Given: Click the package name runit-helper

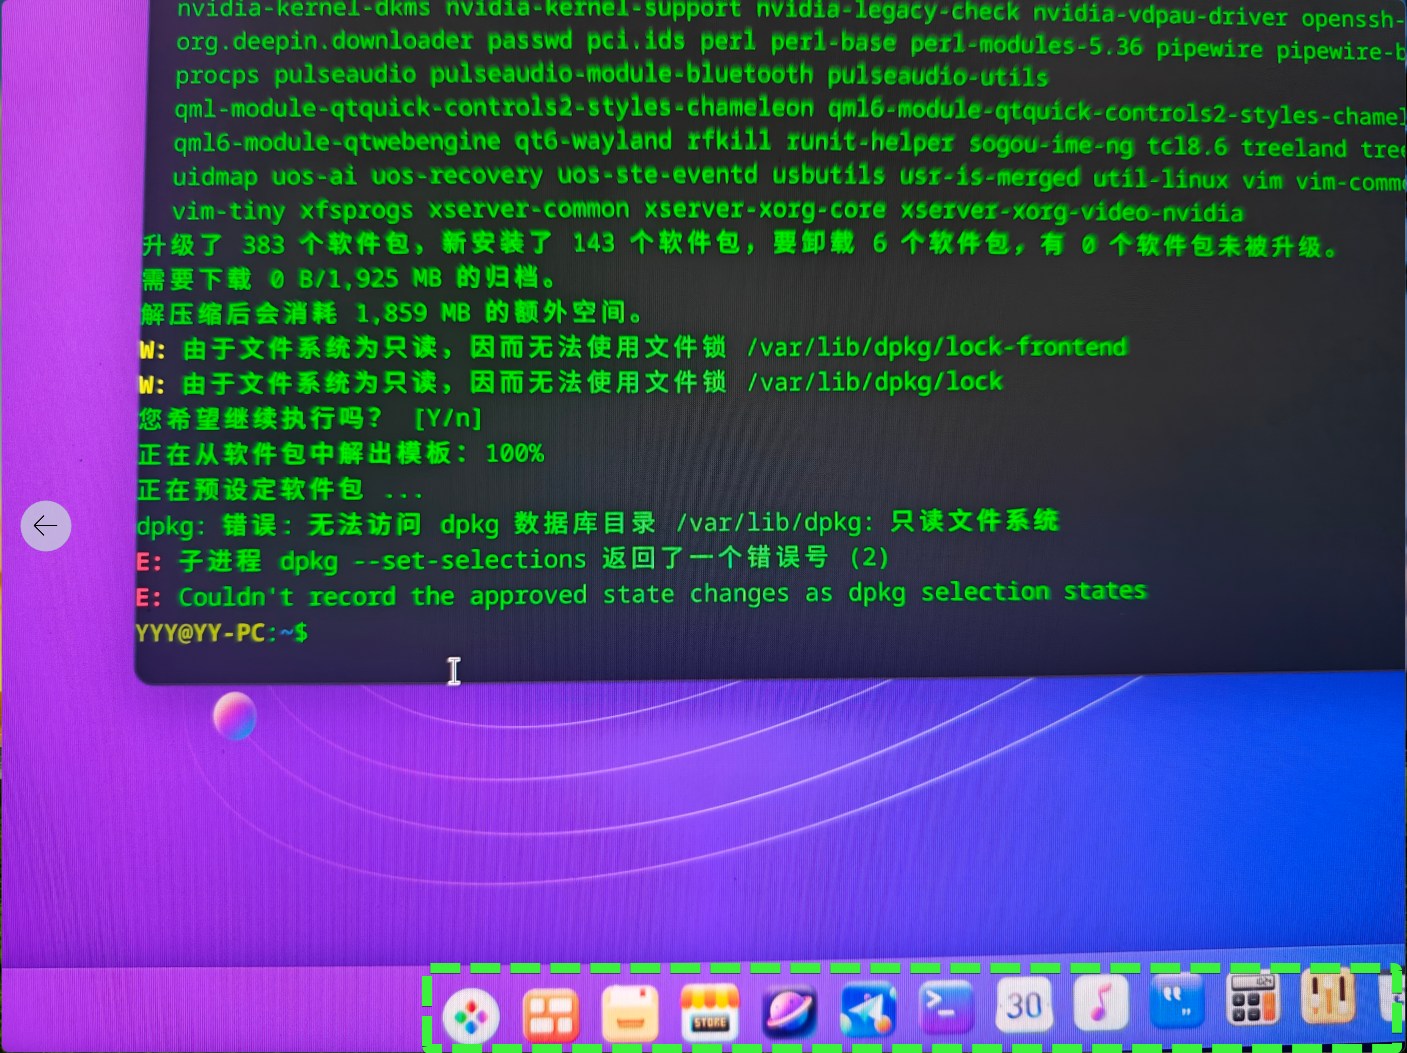Looking at the screenshot, I should pos(870,142).
